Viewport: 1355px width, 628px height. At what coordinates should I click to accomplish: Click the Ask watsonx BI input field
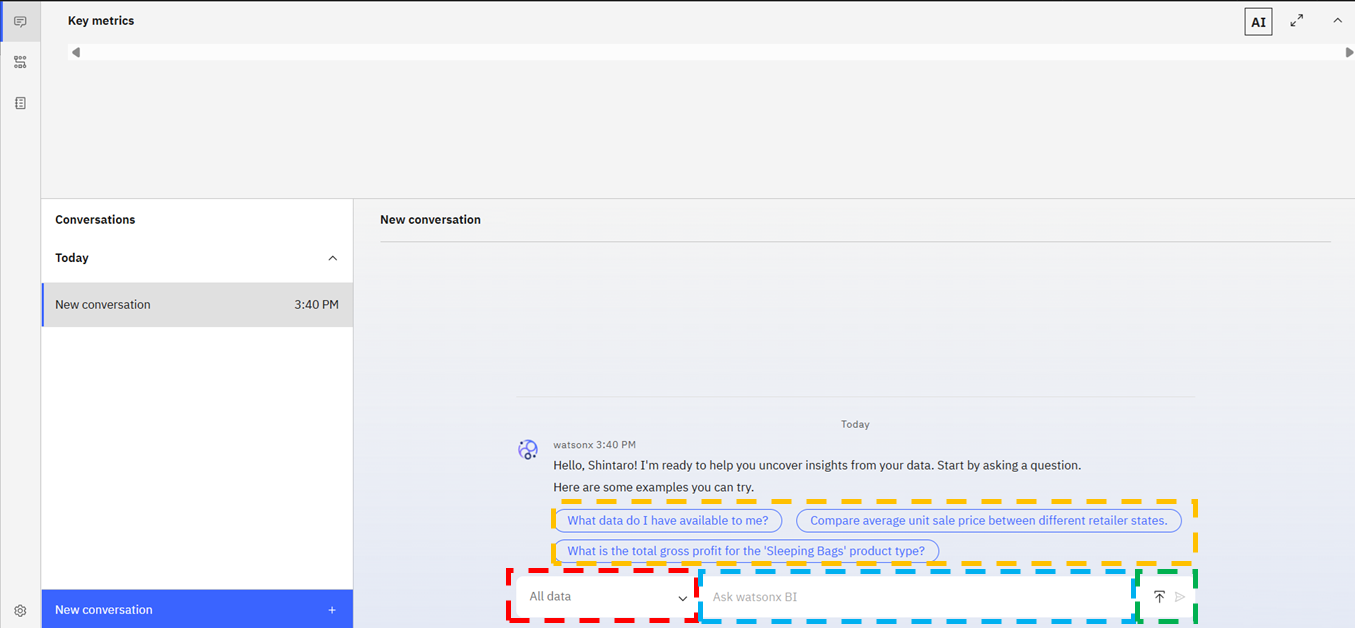coord(919,597)
